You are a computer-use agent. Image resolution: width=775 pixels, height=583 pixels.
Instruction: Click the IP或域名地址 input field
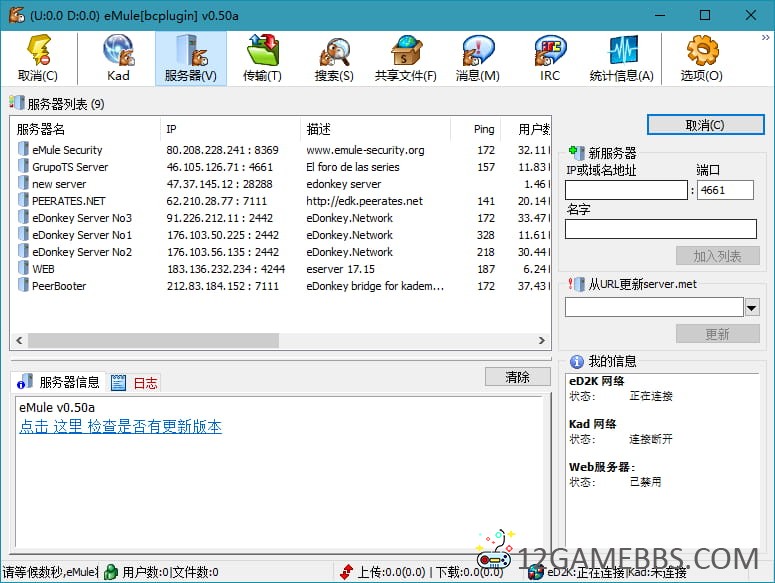tap(626, 190)
